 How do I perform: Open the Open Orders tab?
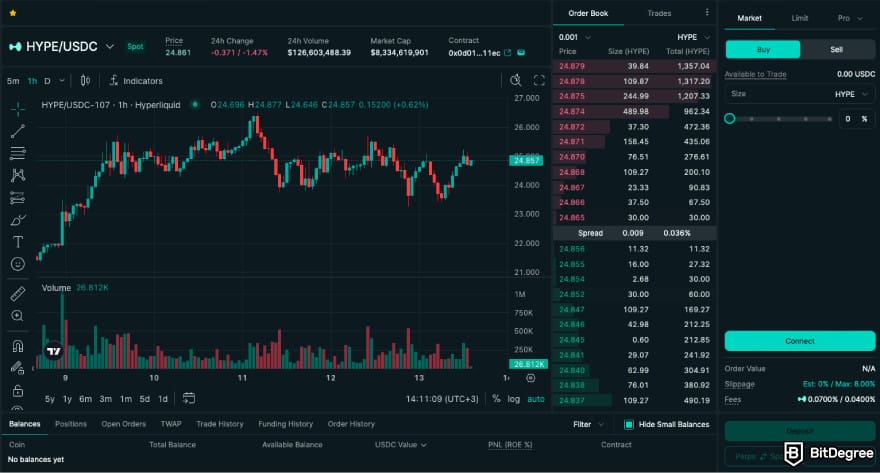[x=123, y=424]
